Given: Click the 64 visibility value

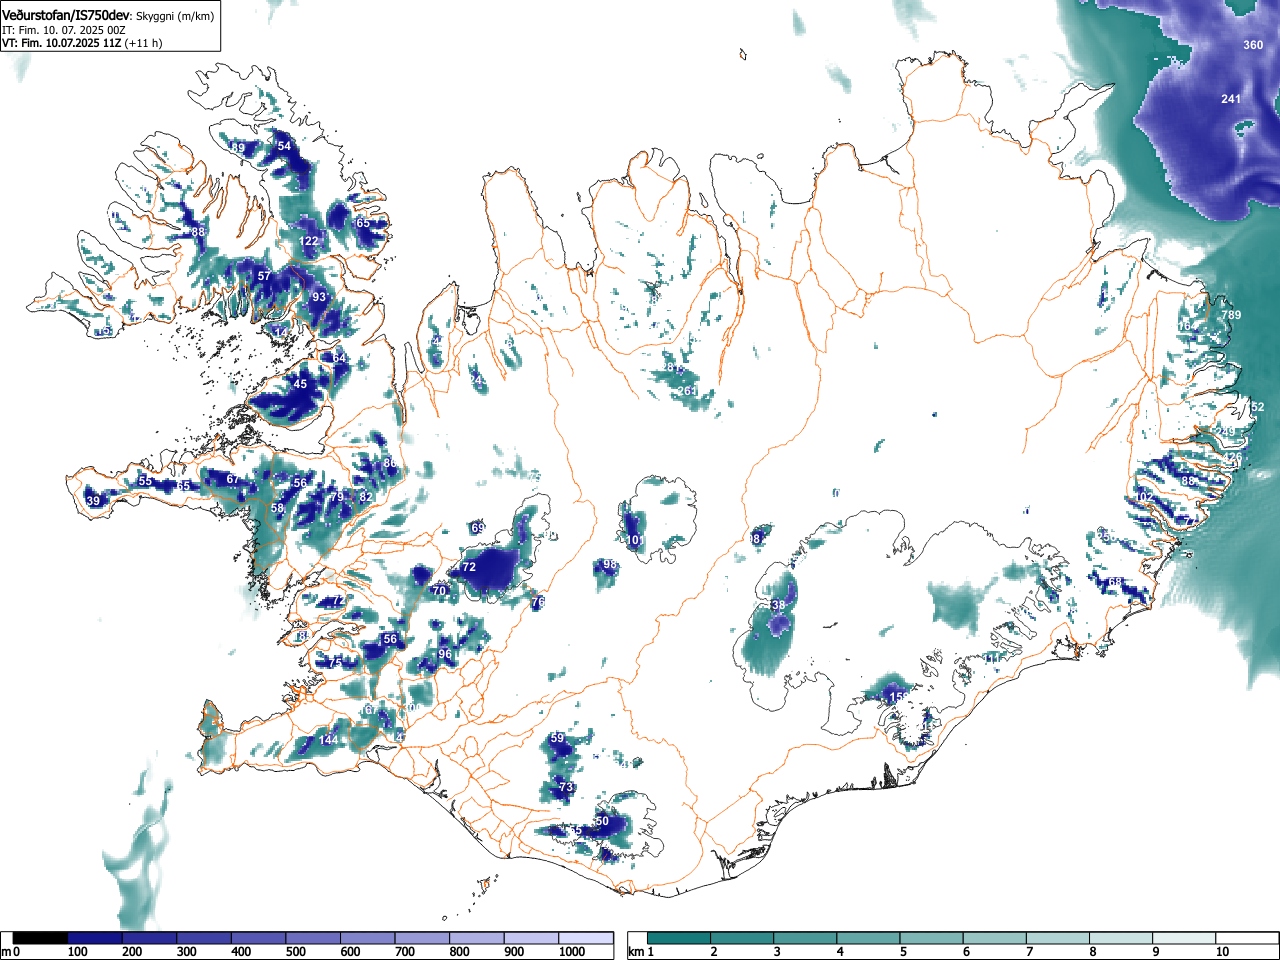Looking at the screenshot, I should pos(340,358).
